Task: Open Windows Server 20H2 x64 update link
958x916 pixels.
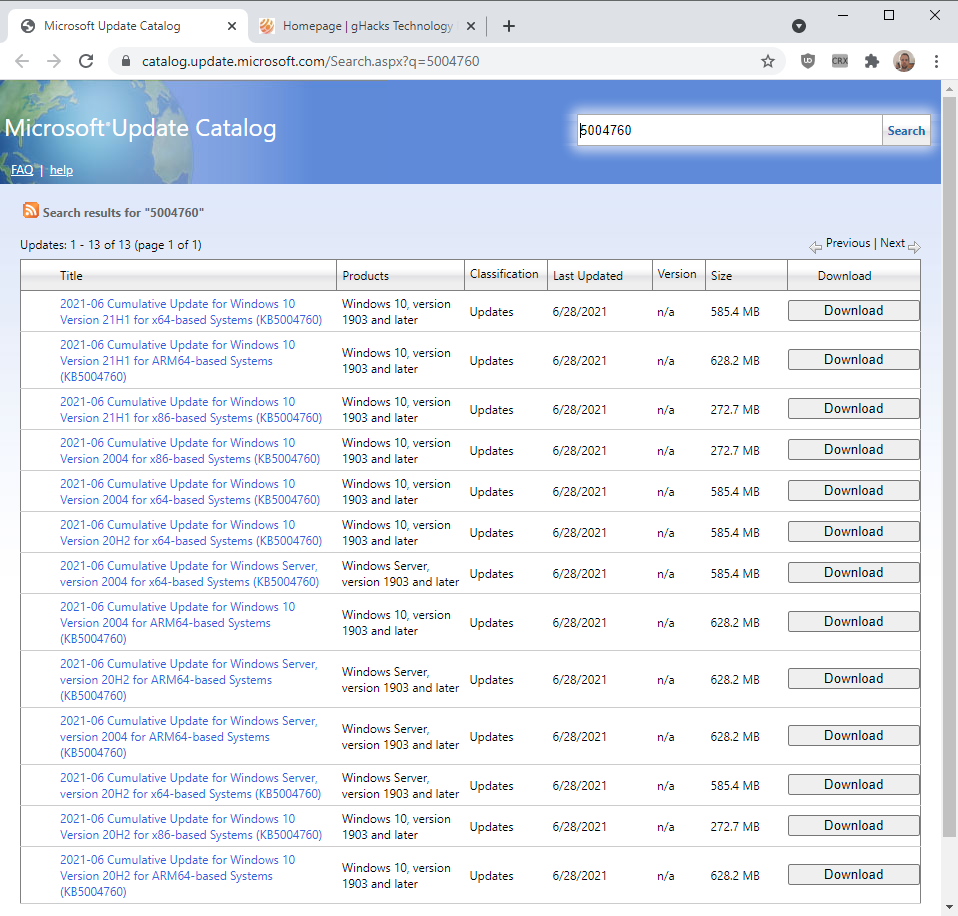Action: click(190, 786)
